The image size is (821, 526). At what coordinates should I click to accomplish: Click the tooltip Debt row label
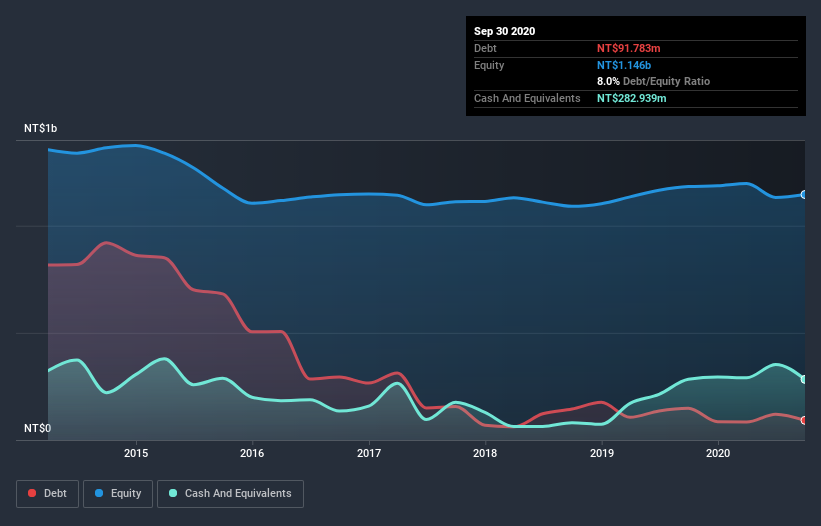[485, 48]
